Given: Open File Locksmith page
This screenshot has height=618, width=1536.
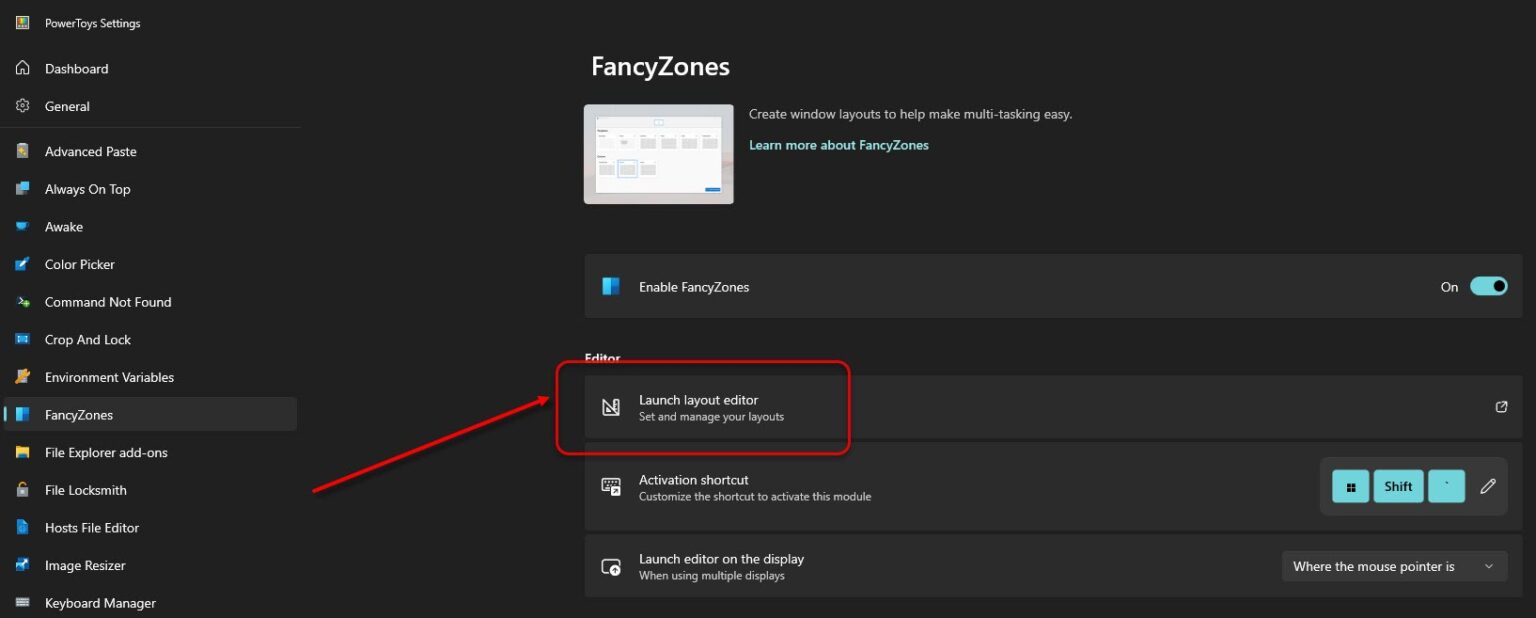Looking at the screenshot, I should (x=150, y=490).
